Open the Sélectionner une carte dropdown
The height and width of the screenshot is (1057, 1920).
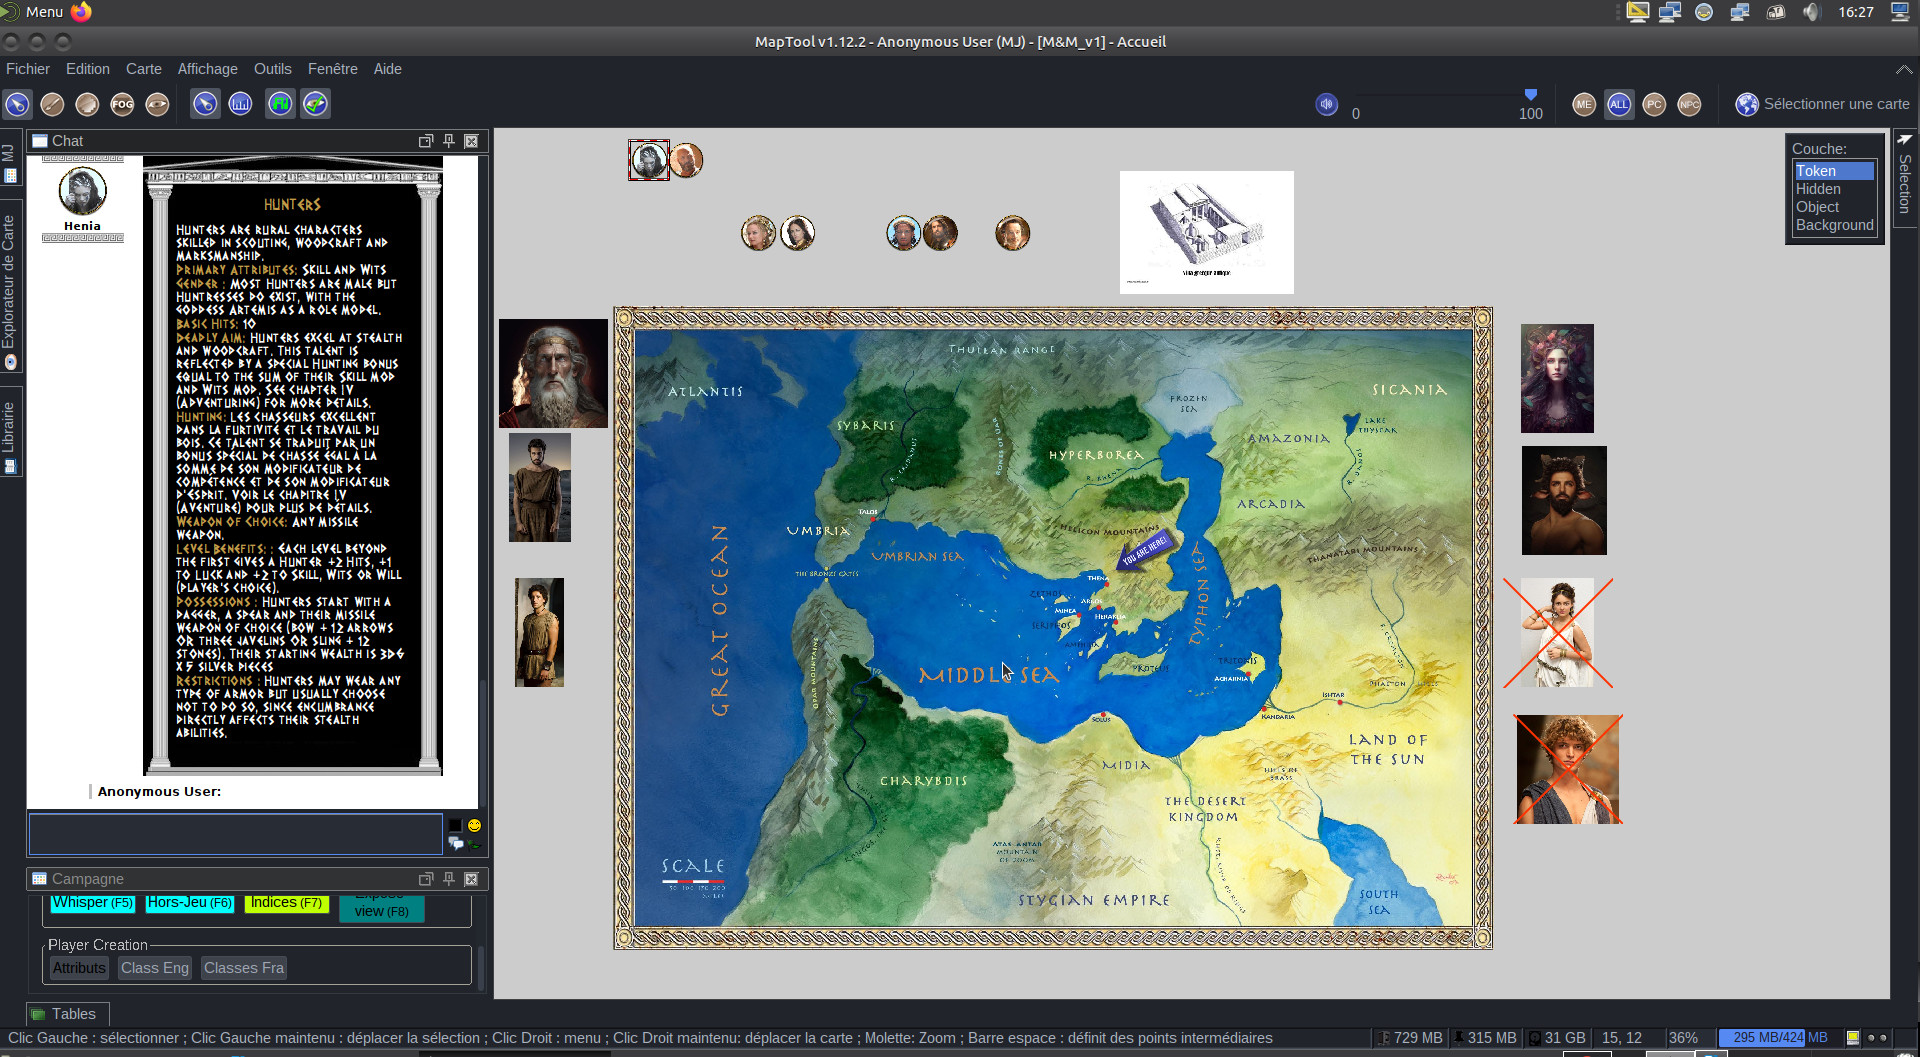click(x=1836, y=104)
